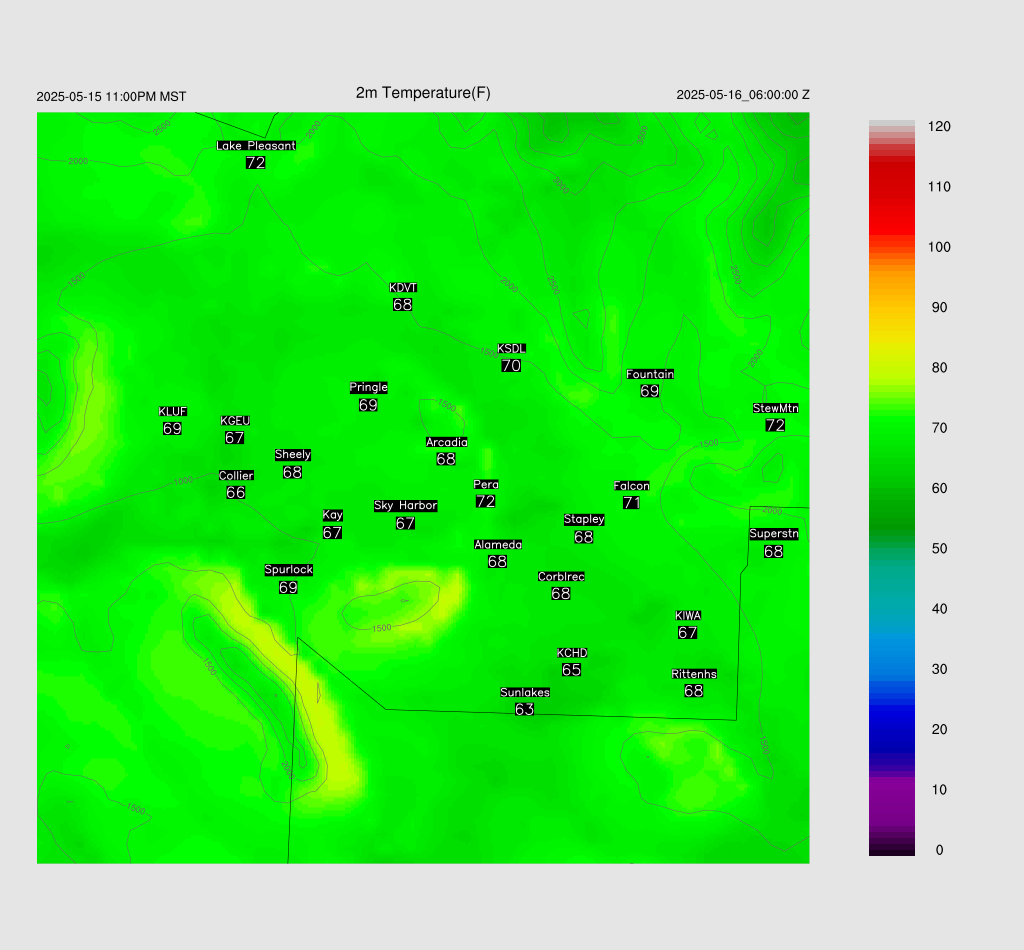Click KSDL temperature value 70
The image size is (1024, 950).
(511, 366)
